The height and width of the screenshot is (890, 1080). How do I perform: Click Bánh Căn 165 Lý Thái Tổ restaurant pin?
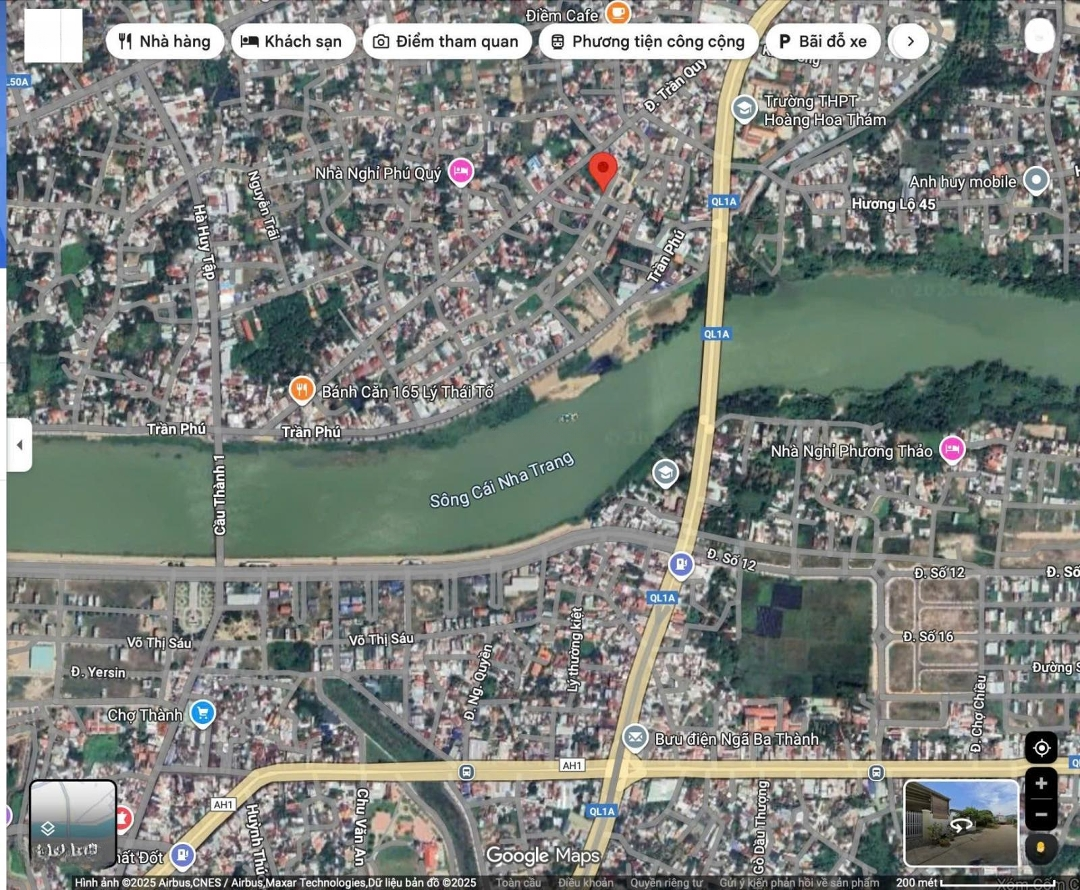[302, 390]
